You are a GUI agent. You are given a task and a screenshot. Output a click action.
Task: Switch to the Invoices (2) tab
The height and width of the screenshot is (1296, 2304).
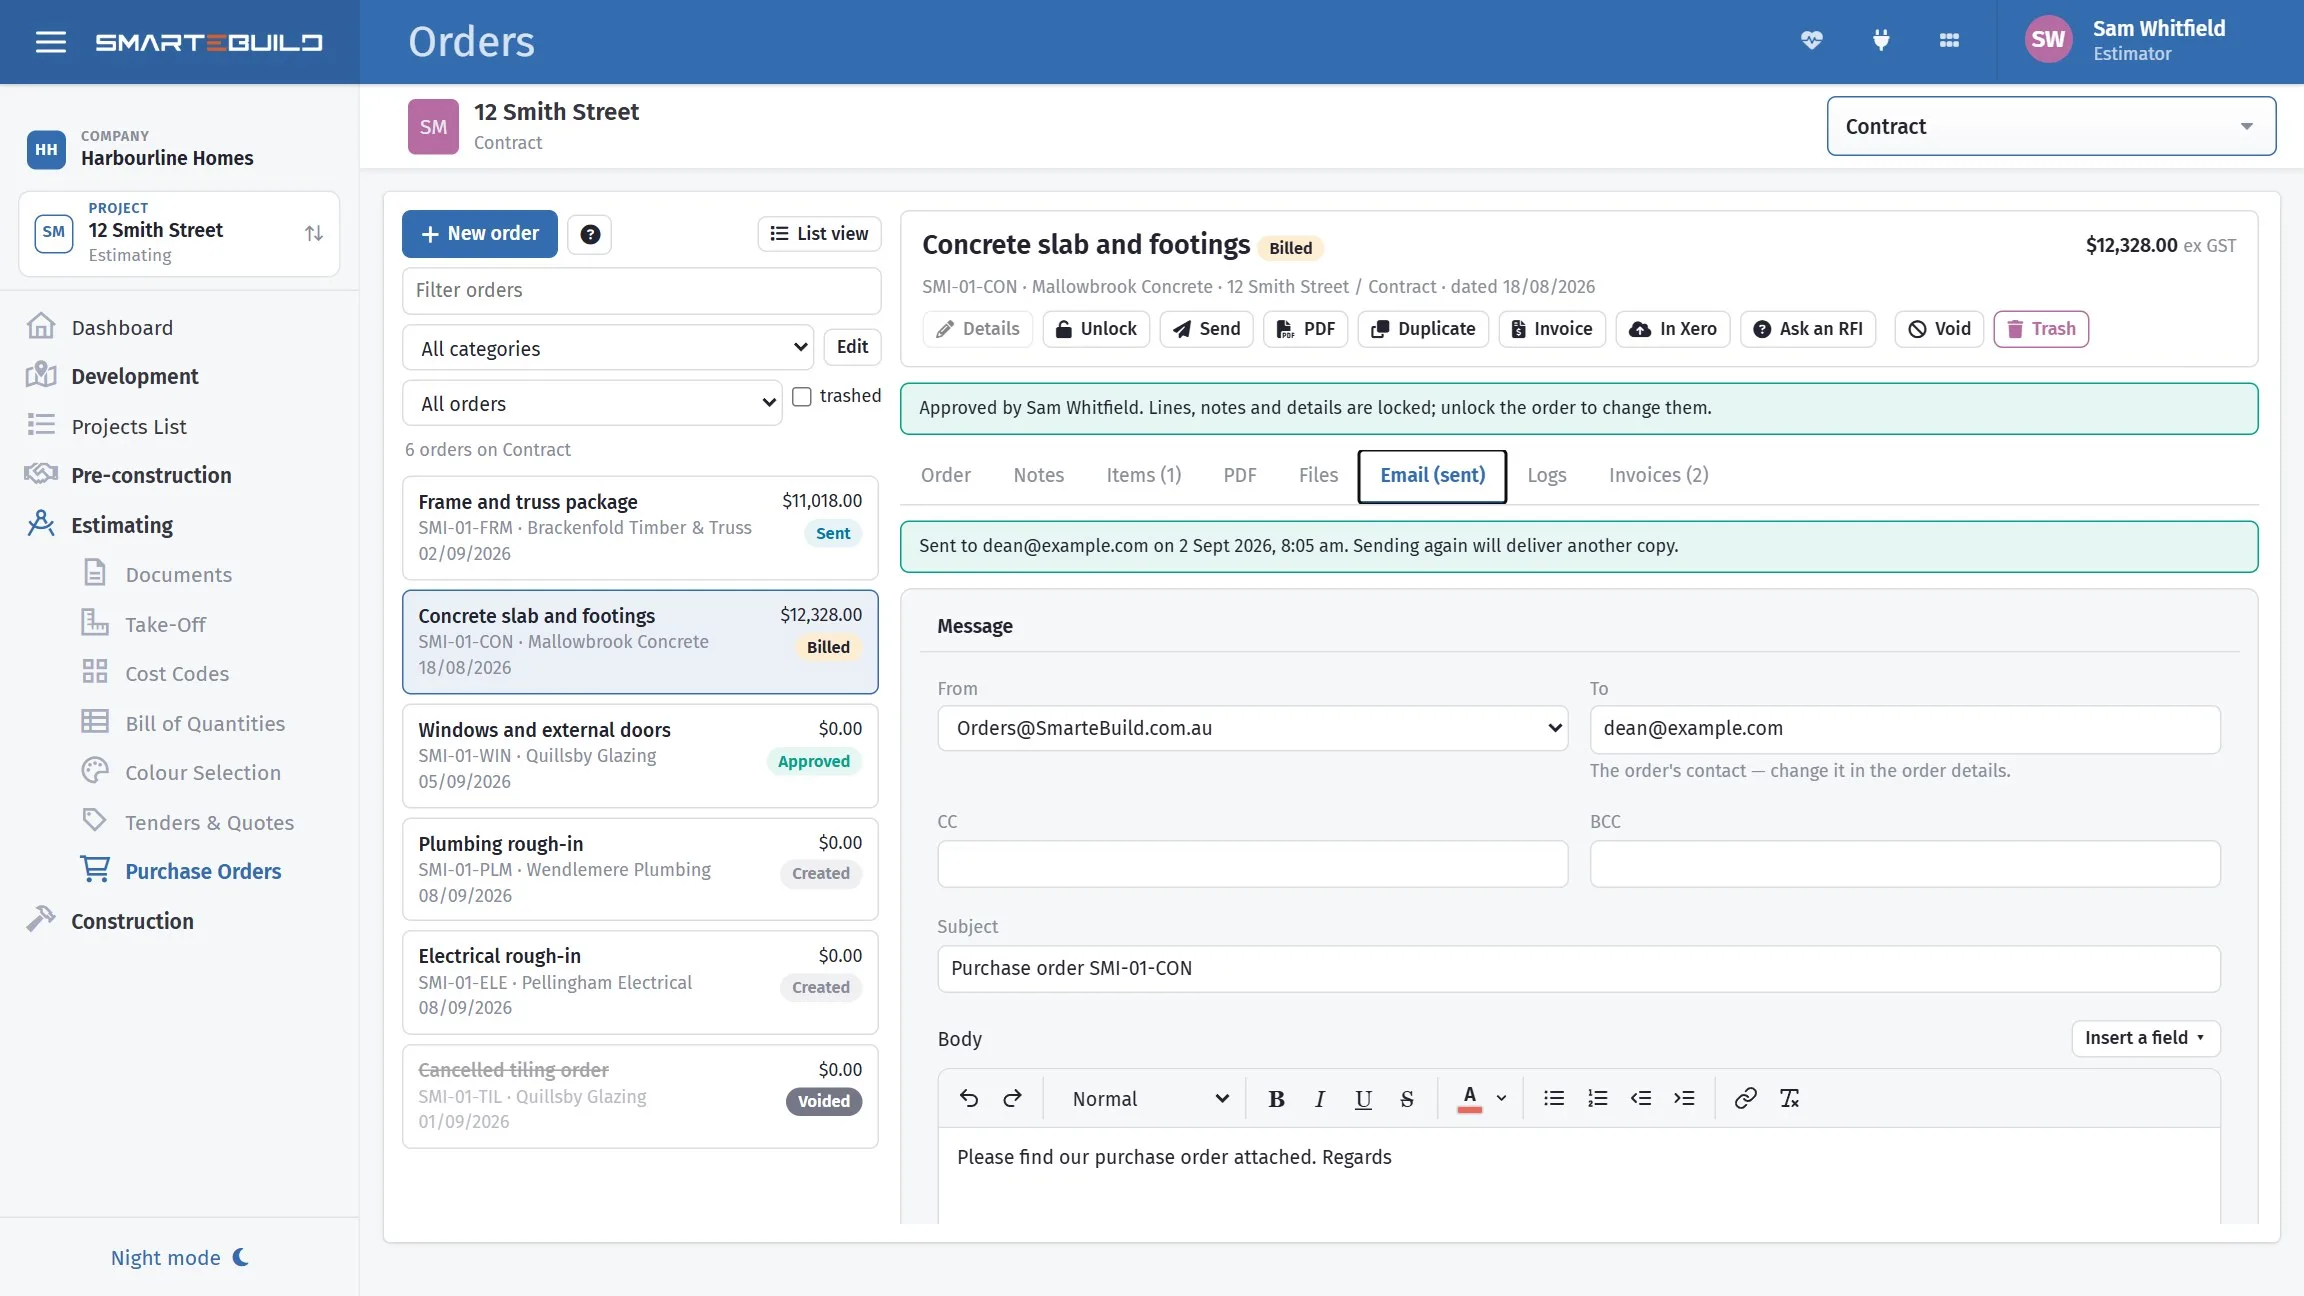1658,475
